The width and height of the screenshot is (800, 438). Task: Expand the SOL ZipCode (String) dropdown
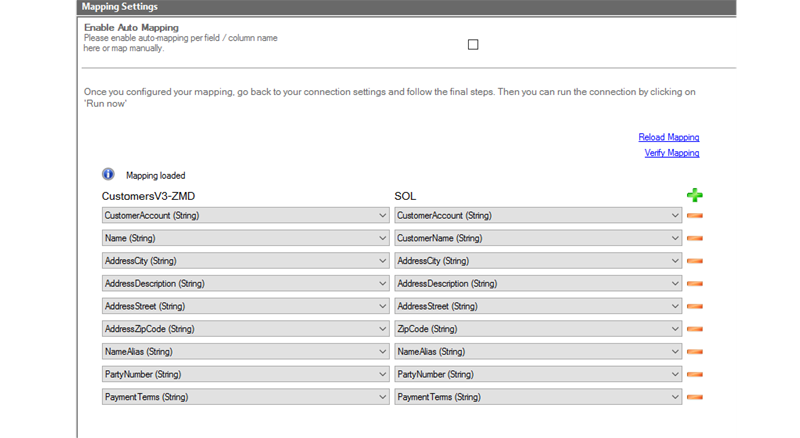point(538,329)
